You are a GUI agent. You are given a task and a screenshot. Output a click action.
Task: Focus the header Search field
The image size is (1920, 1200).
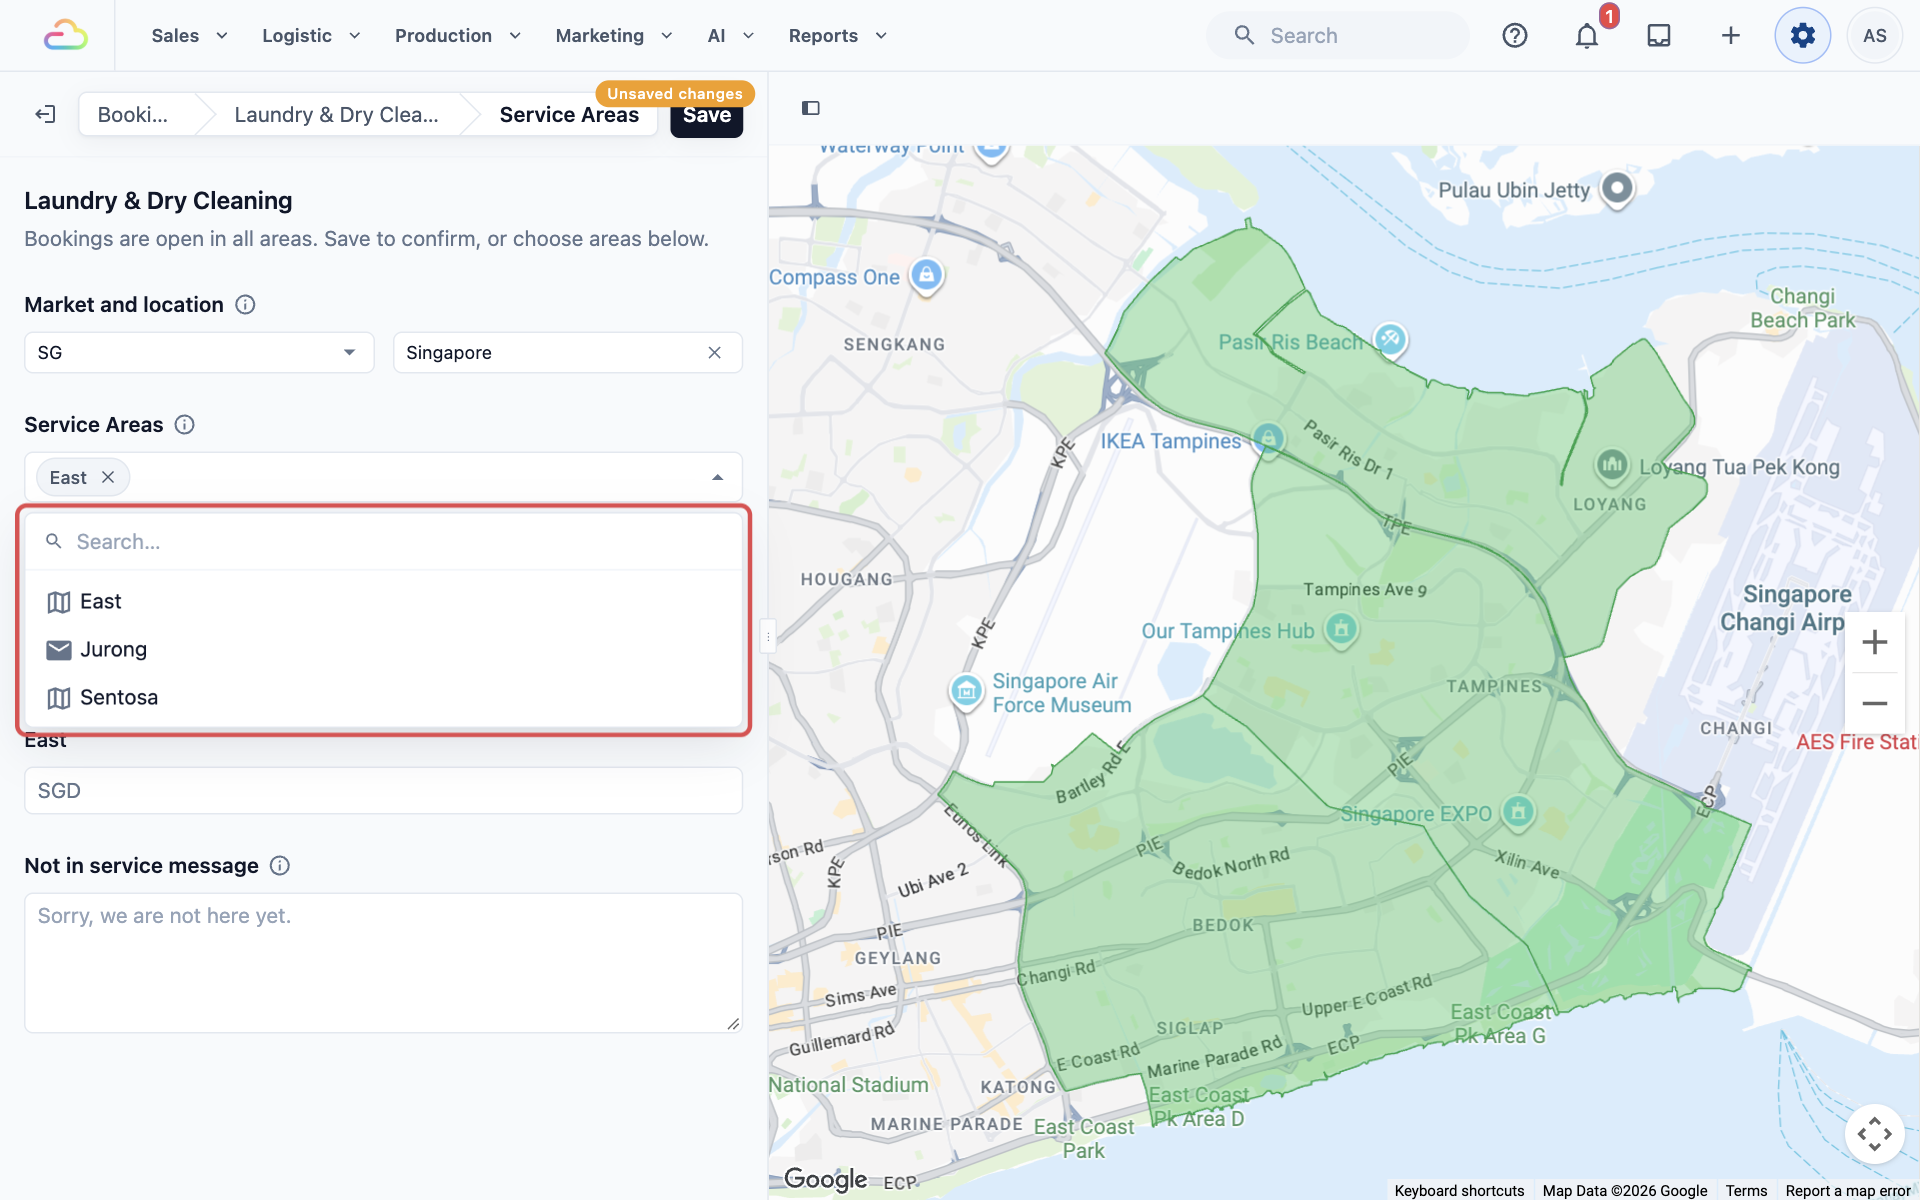click(x=1338, y=36)
